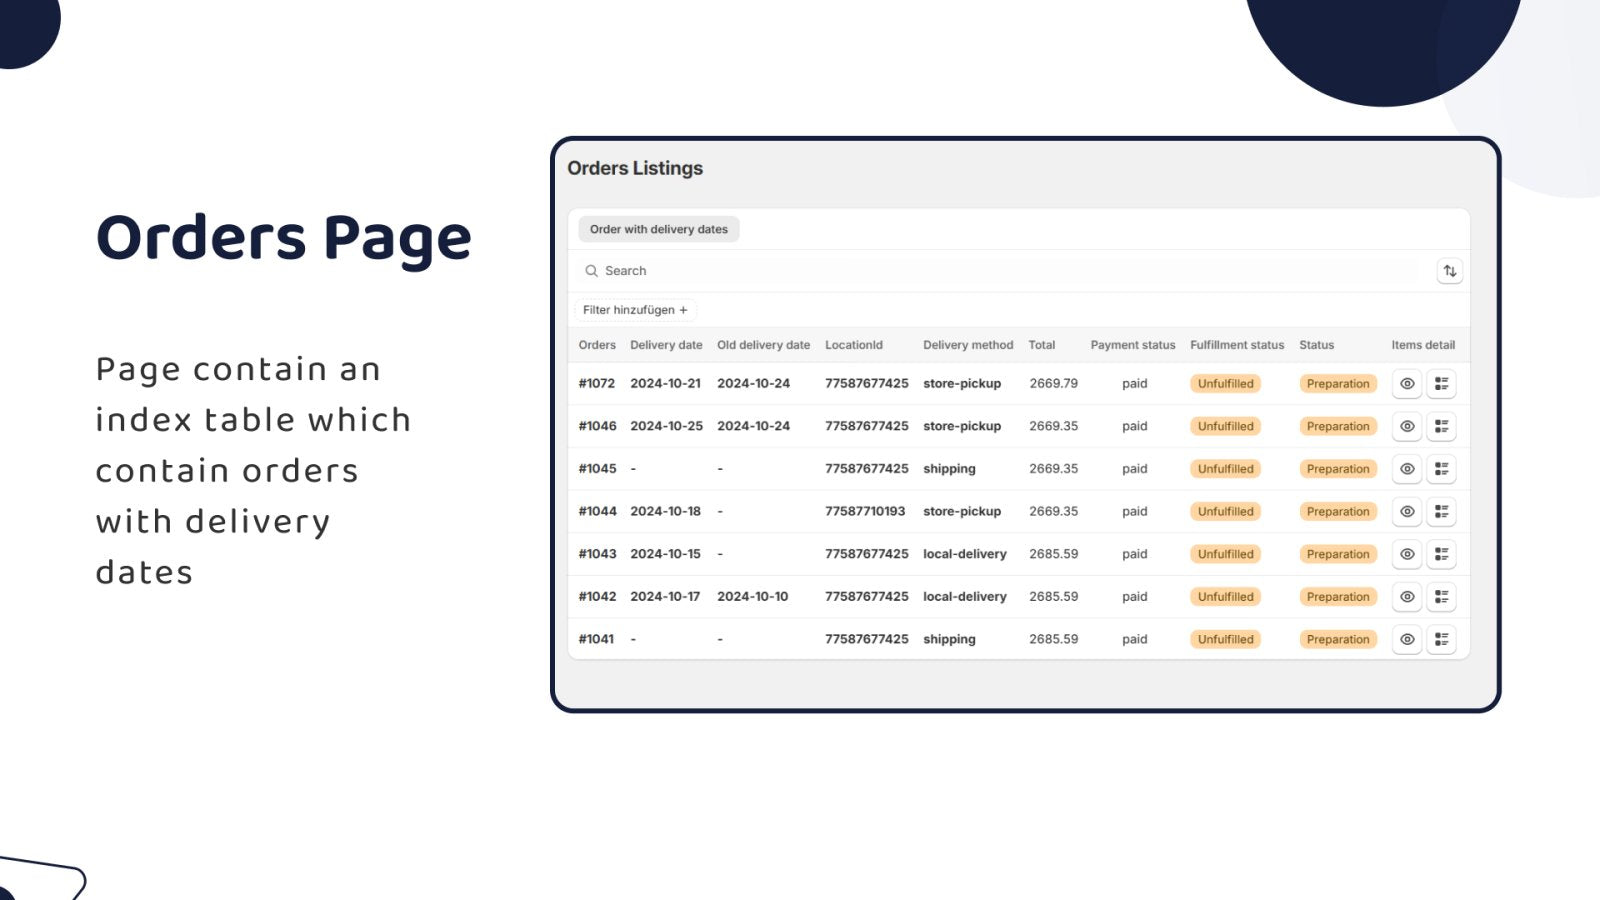Switch to the Order with delivery dates tab

659,229
